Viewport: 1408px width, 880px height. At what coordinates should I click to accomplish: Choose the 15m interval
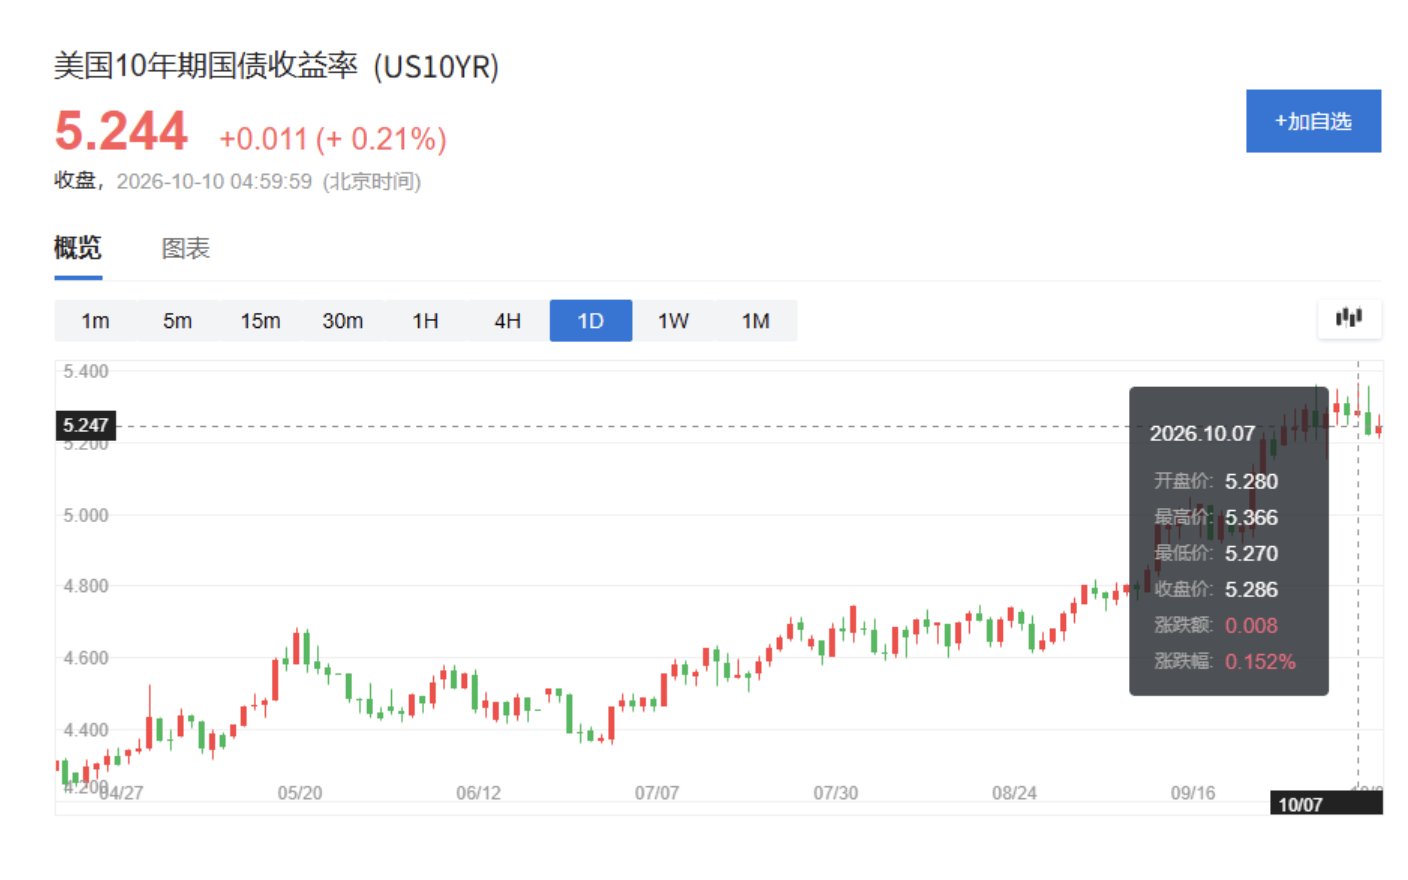coord(260,321)
